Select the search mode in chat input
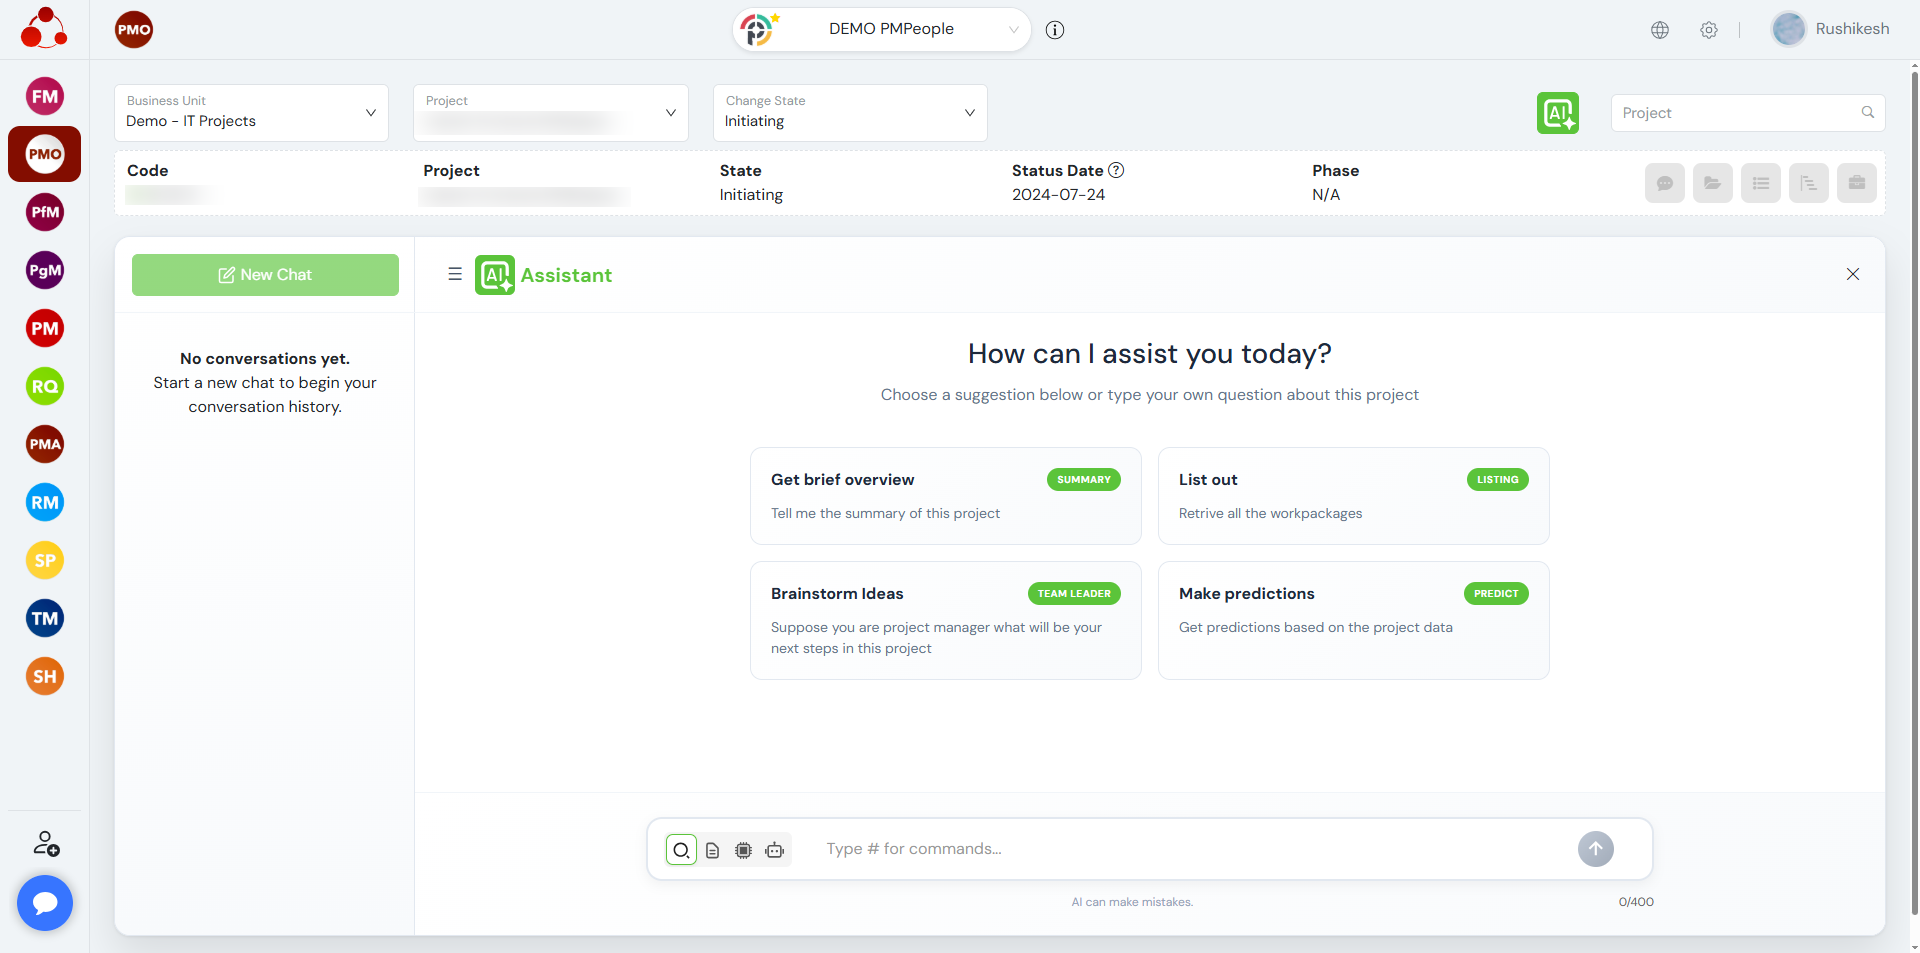The height and width of the screenshot is (953, 1920). tap(681, 850)
